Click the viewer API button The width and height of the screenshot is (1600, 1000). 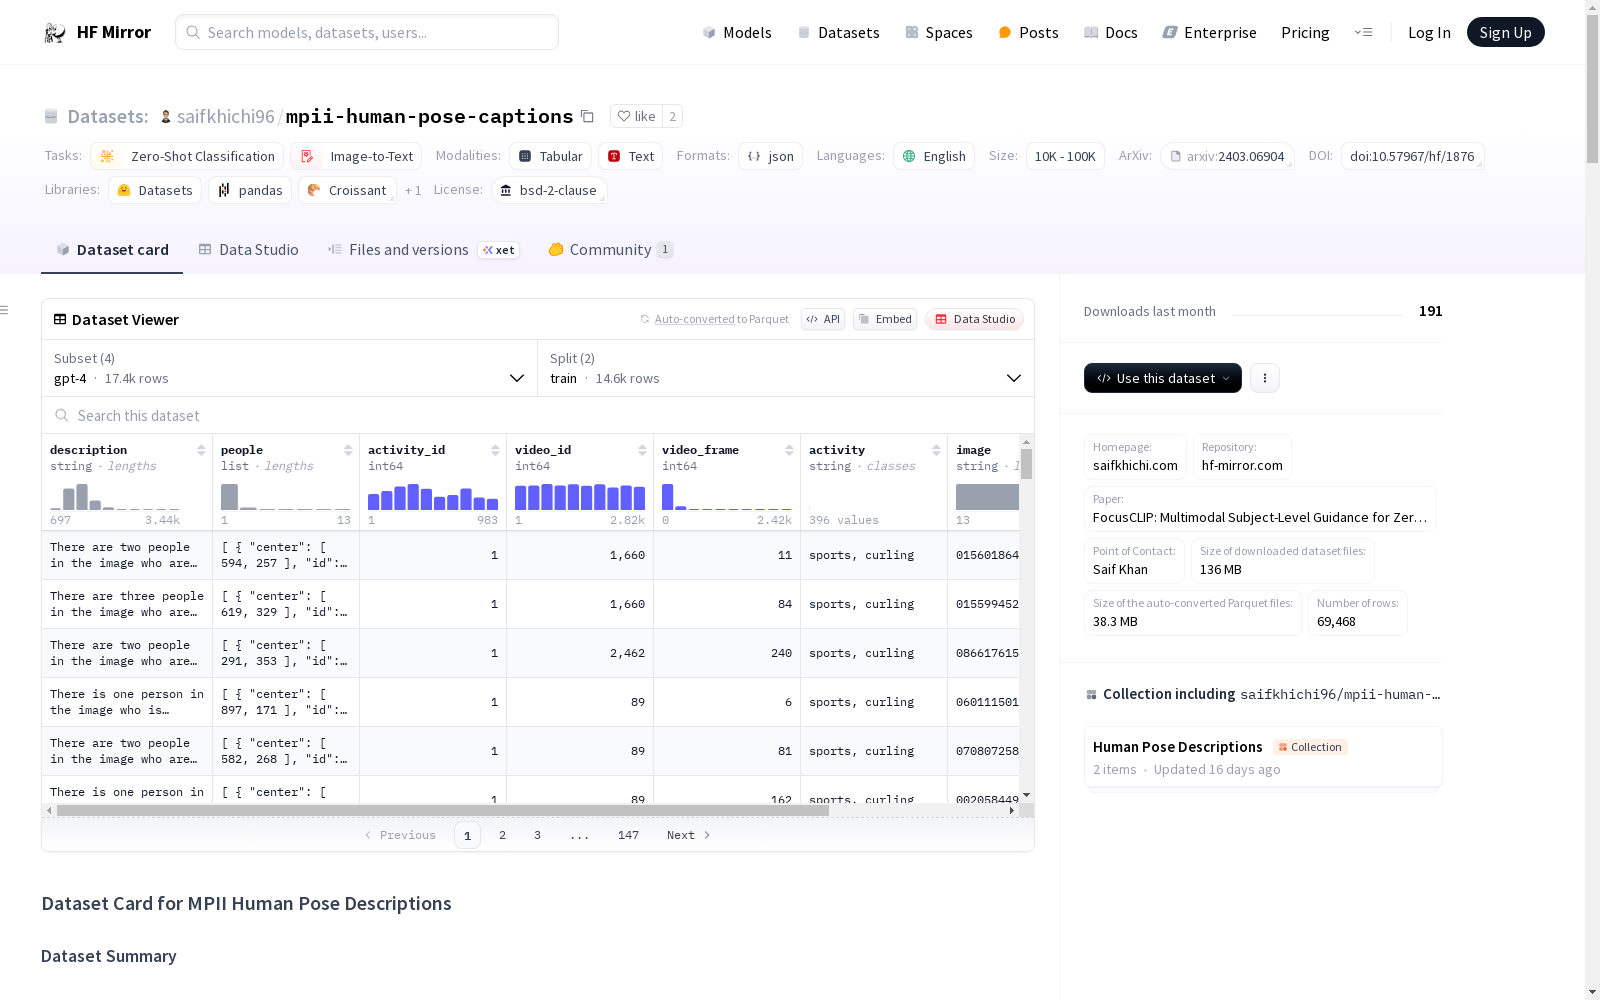point(823,319)
